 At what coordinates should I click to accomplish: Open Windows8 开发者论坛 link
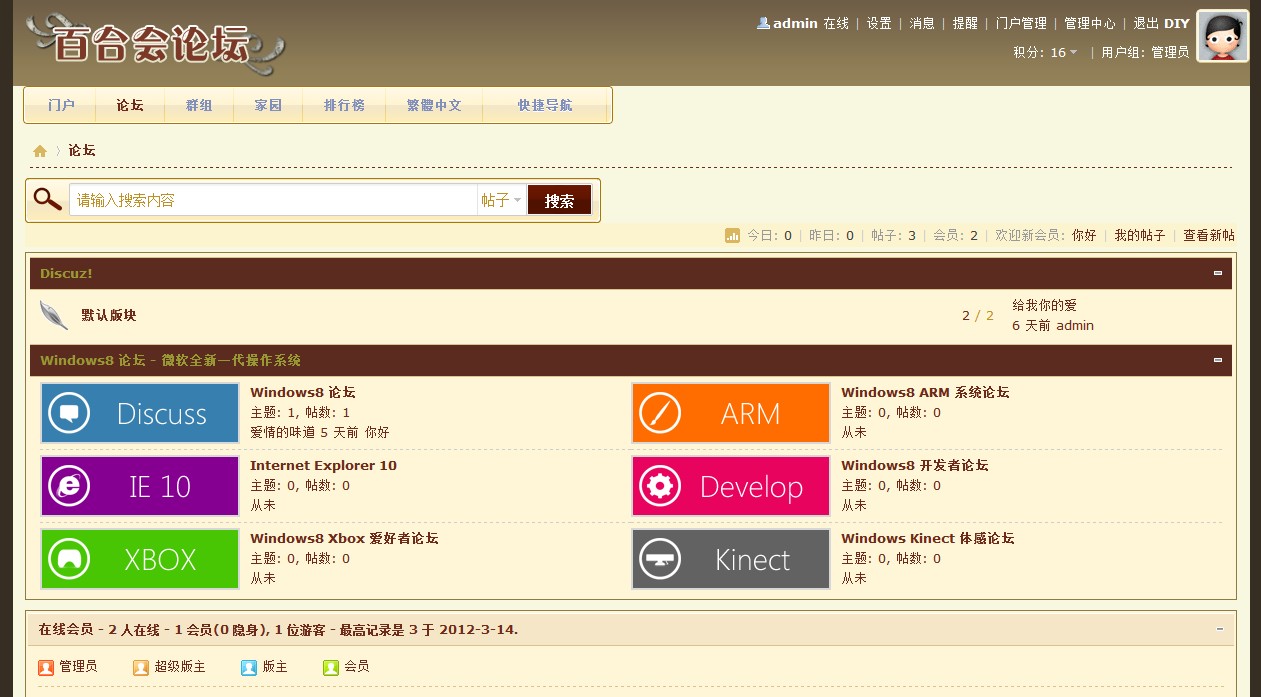[915, 466]
